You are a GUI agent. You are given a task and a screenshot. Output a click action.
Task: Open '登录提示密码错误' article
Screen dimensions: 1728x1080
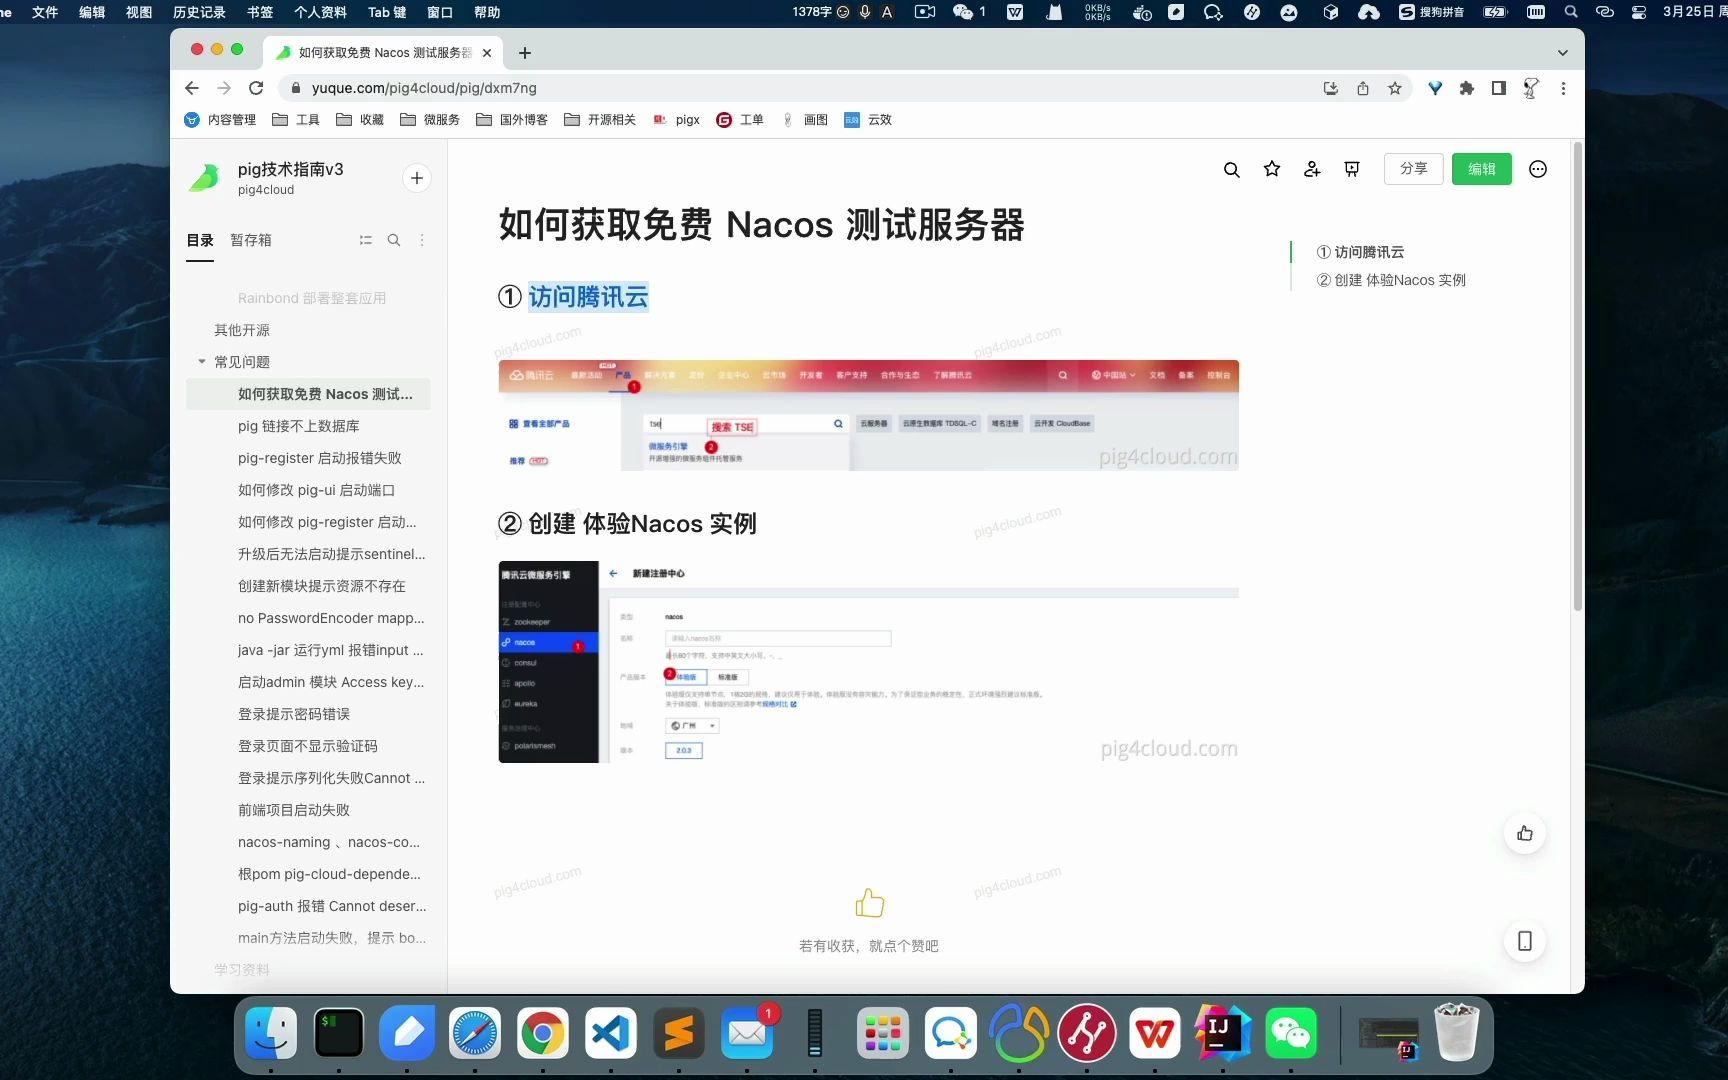click(x=293, y=714)
